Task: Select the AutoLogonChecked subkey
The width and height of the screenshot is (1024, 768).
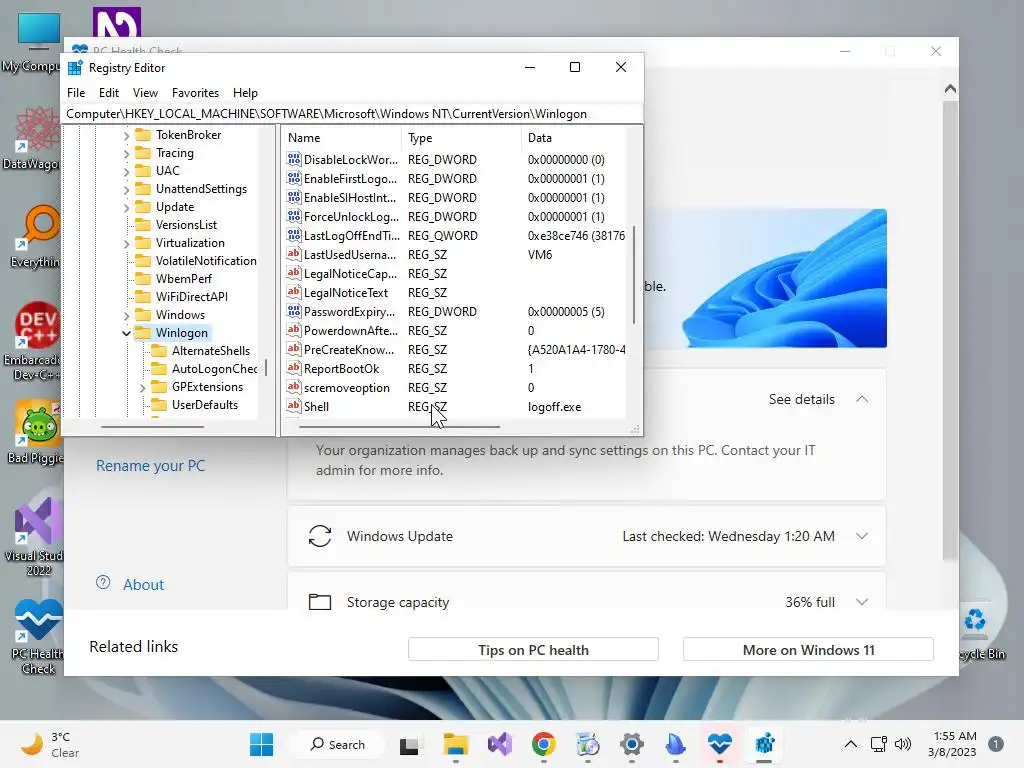Action: 214,368
